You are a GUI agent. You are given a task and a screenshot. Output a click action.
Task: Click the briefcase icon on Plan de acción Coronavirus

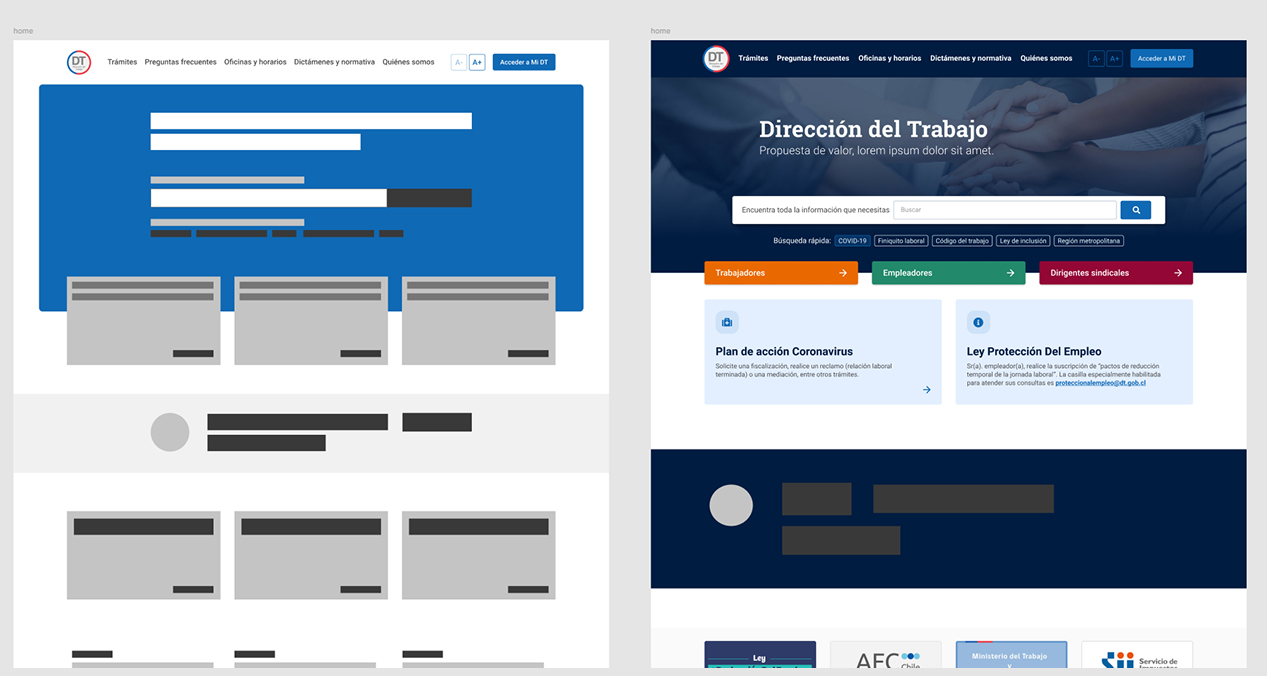[x=727, y=322]
